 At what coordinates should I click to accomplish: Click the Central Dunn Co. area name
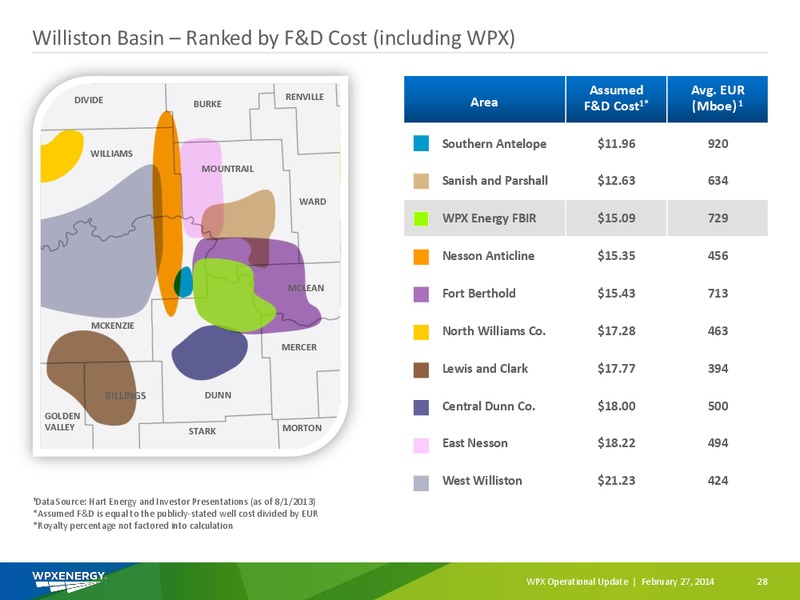pos(488,406)
